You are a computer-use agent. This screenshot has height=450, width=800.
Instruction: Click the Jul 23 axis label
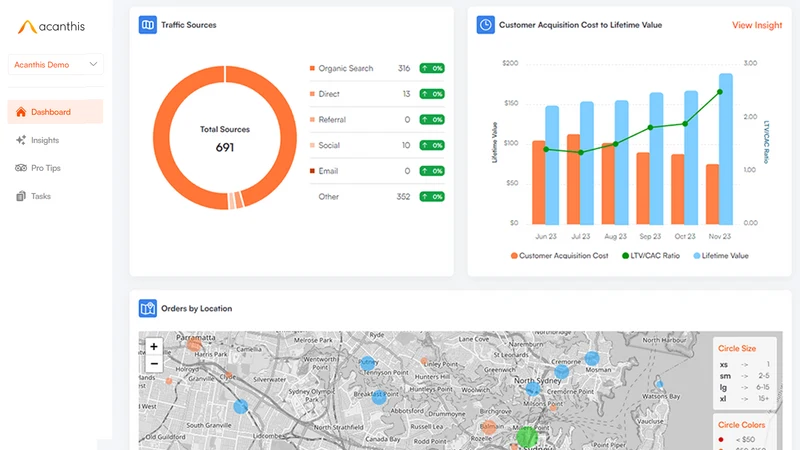tap(581, 236)
